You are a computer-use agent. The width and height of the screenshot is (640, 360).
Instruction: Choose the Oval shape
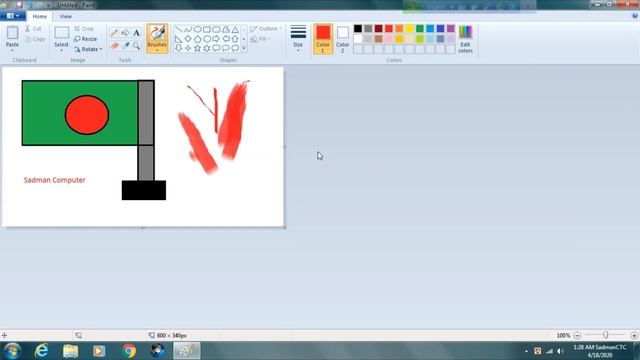198,29
